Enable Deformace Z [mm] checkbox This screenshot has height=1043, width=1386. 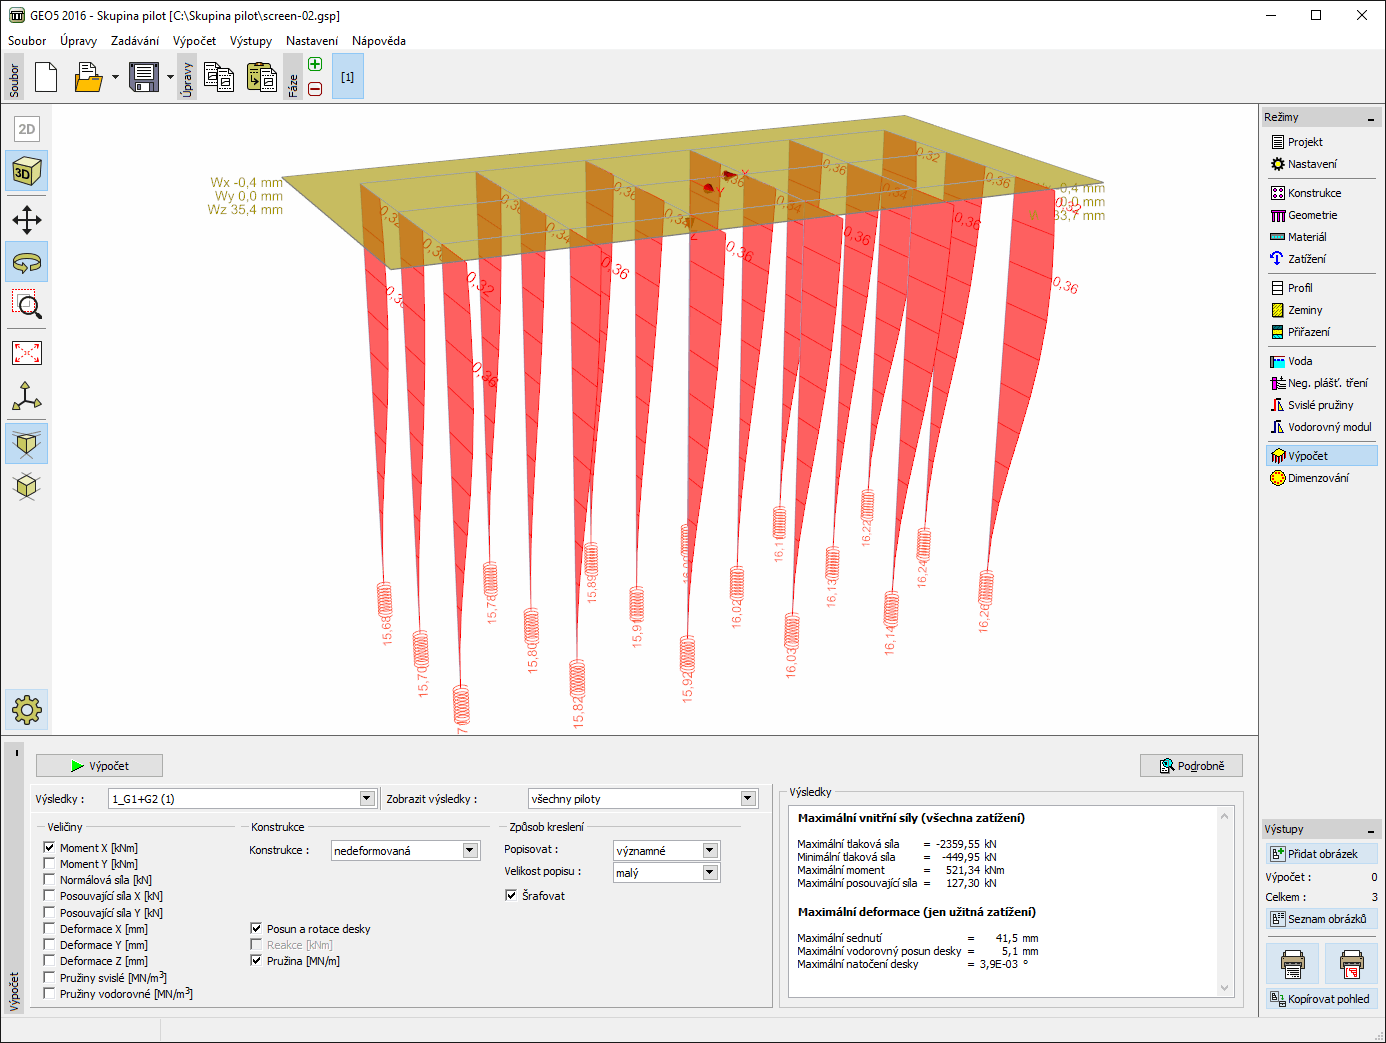point(49,961)
